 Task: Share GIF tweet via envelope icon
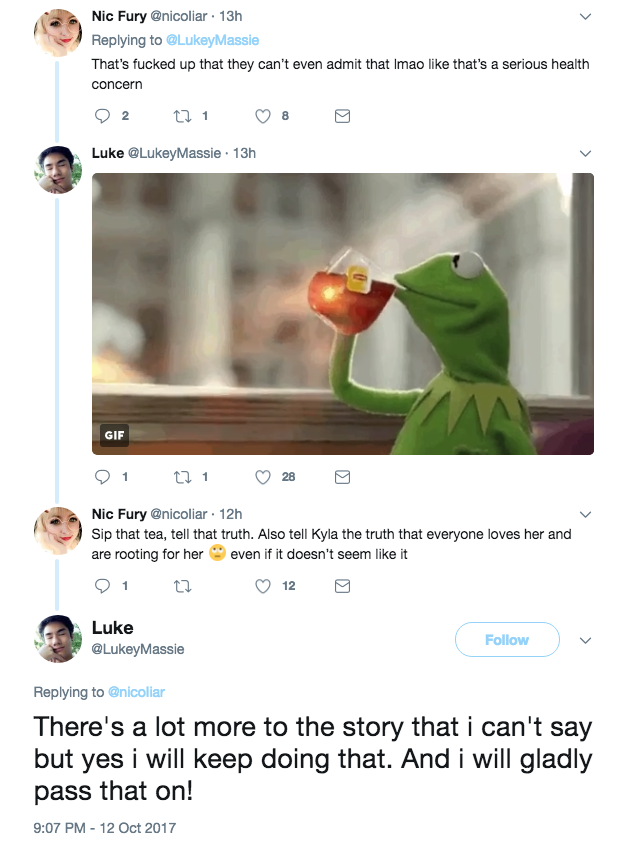(342, 477)
